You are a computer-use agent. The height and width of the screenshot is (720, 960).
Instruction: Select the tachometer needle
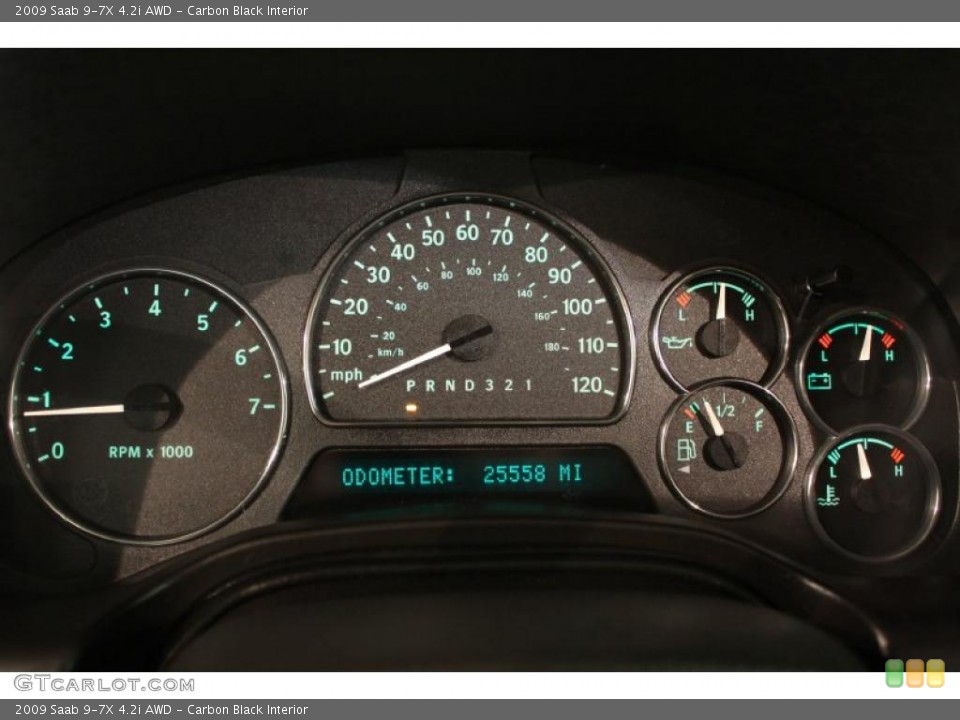coord(74,410)
